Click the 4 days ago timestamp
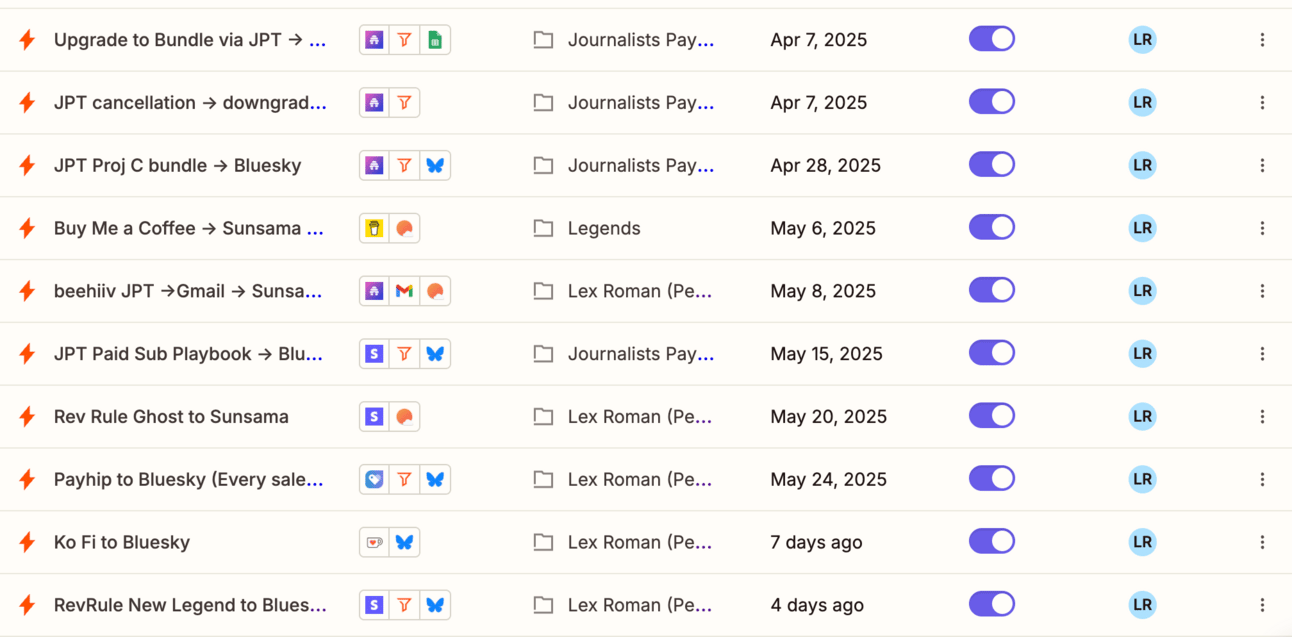This screenshot has width=1292, height=637. (817, 605)
